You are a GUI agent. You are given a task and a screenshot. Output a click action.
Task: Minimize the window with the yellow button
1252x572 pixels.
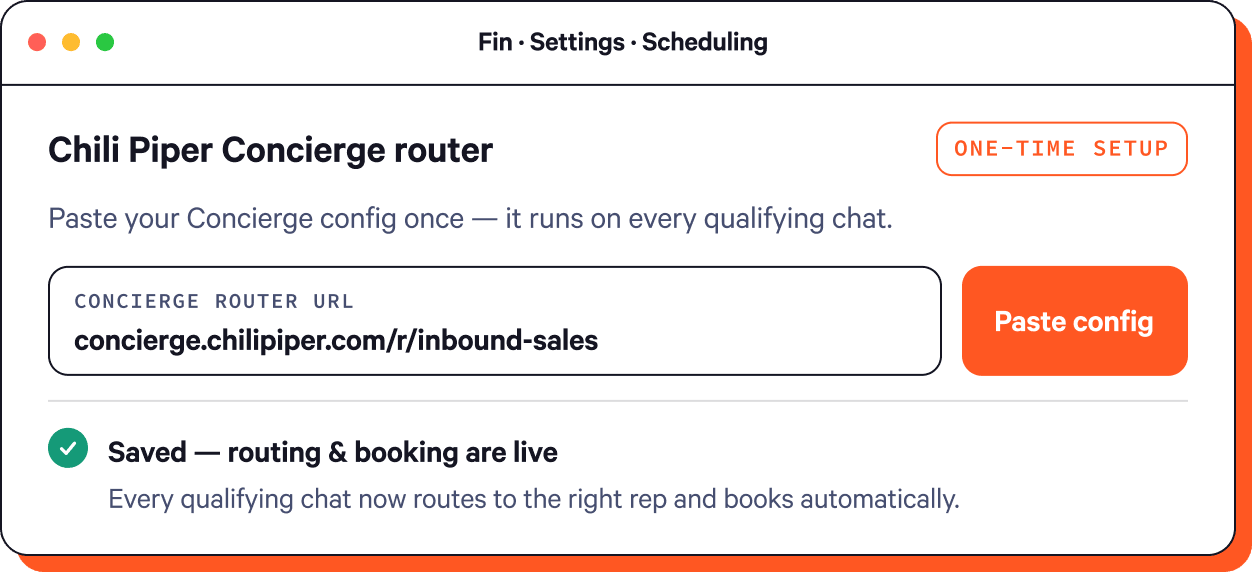coord(71,42)
